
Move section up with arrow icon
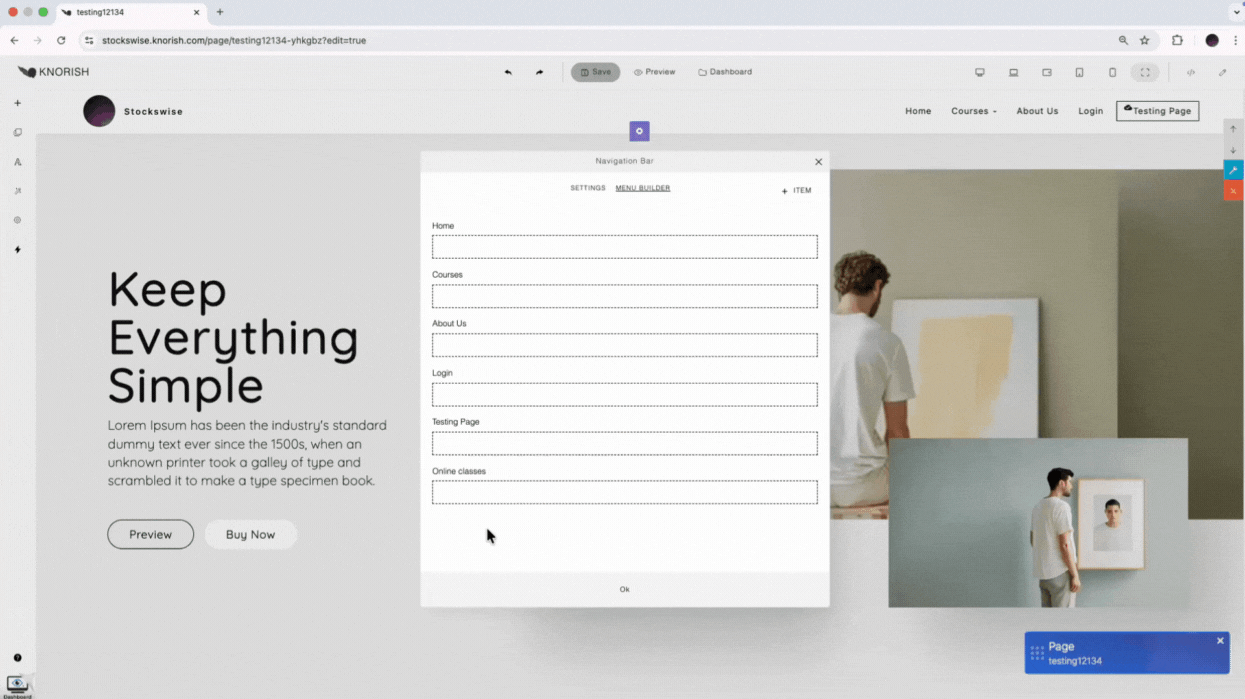click(1233, 129)
